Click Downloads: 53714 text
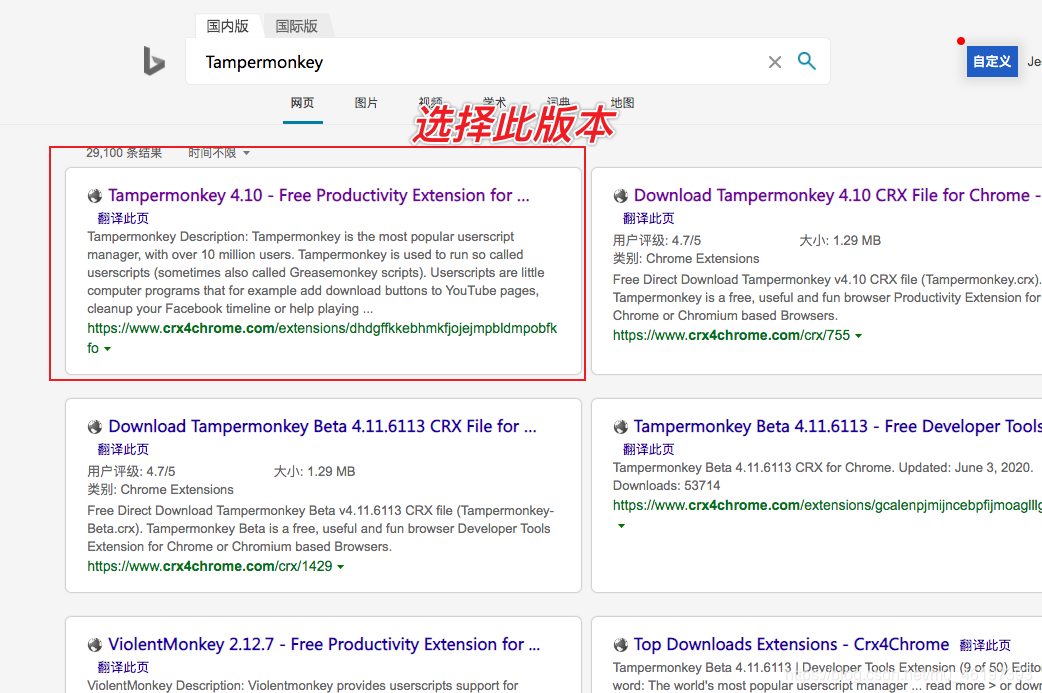 coord(667,486)
